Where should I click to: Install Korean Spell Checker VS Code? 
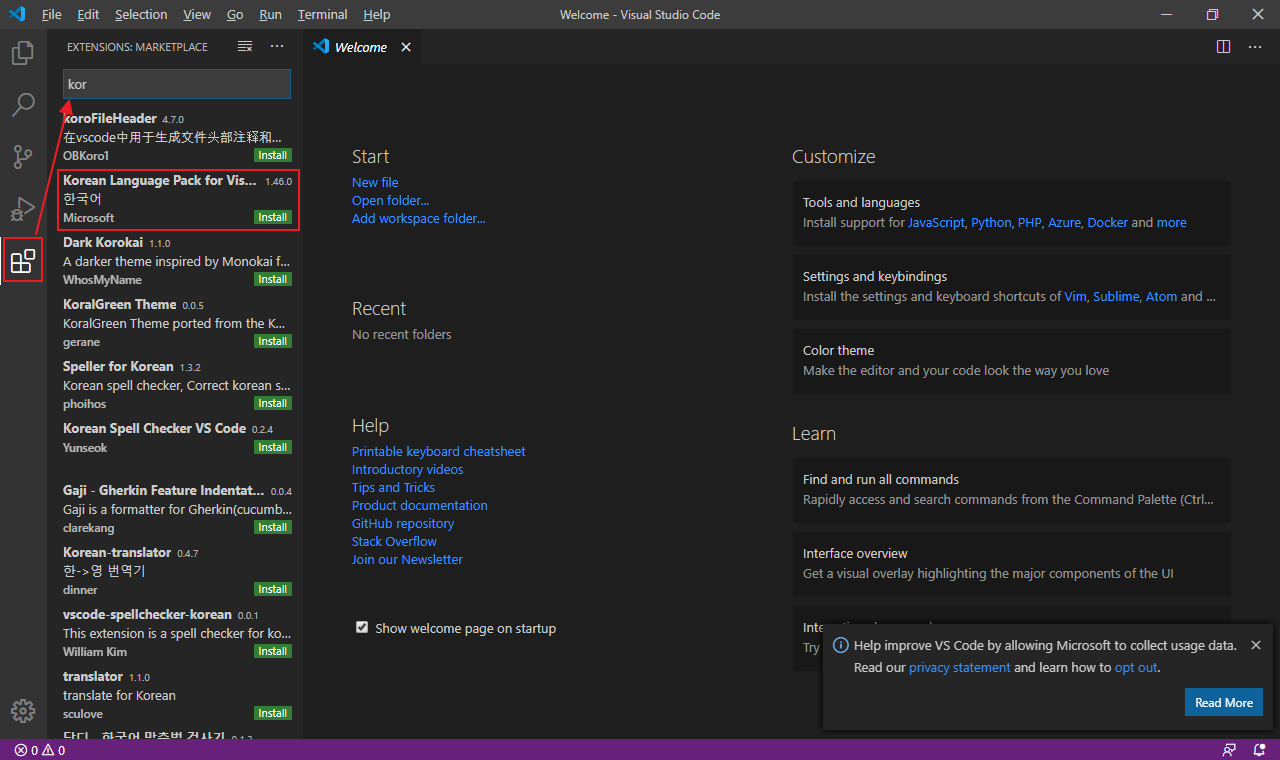[273, 447]
